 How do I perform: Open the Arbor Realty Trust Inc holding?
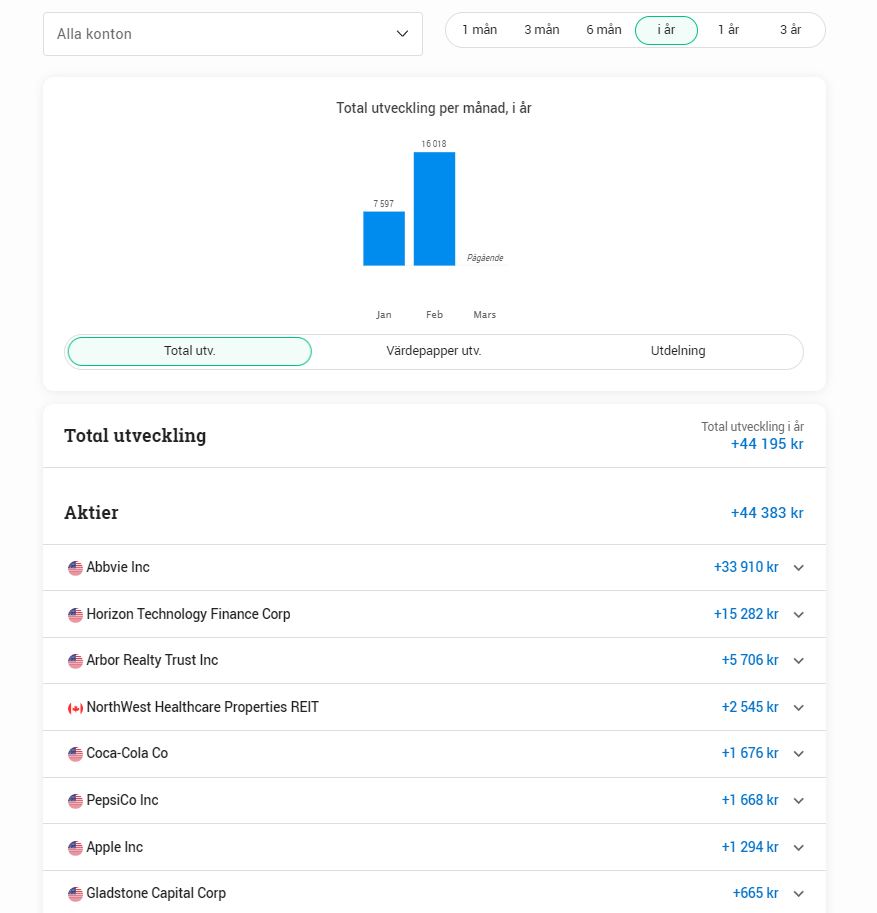tap(152, 660)
